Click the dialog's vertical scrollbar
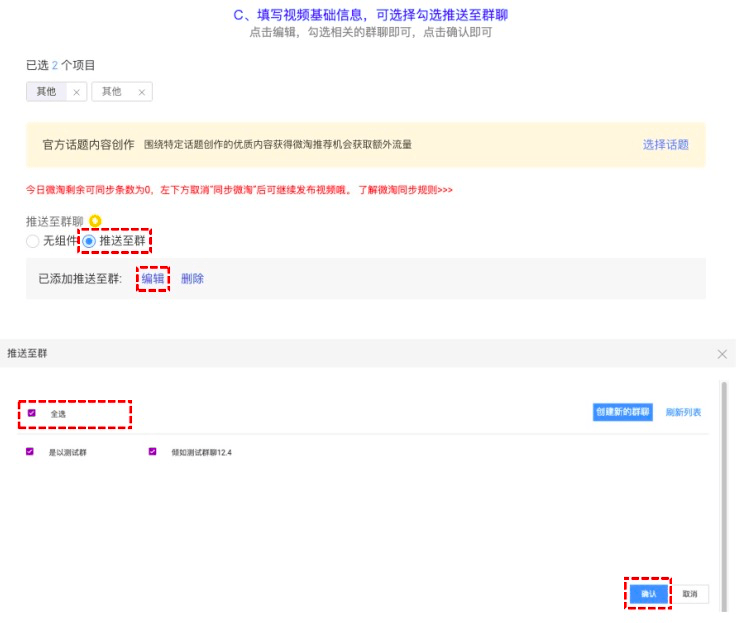 (x=723, y=480)
